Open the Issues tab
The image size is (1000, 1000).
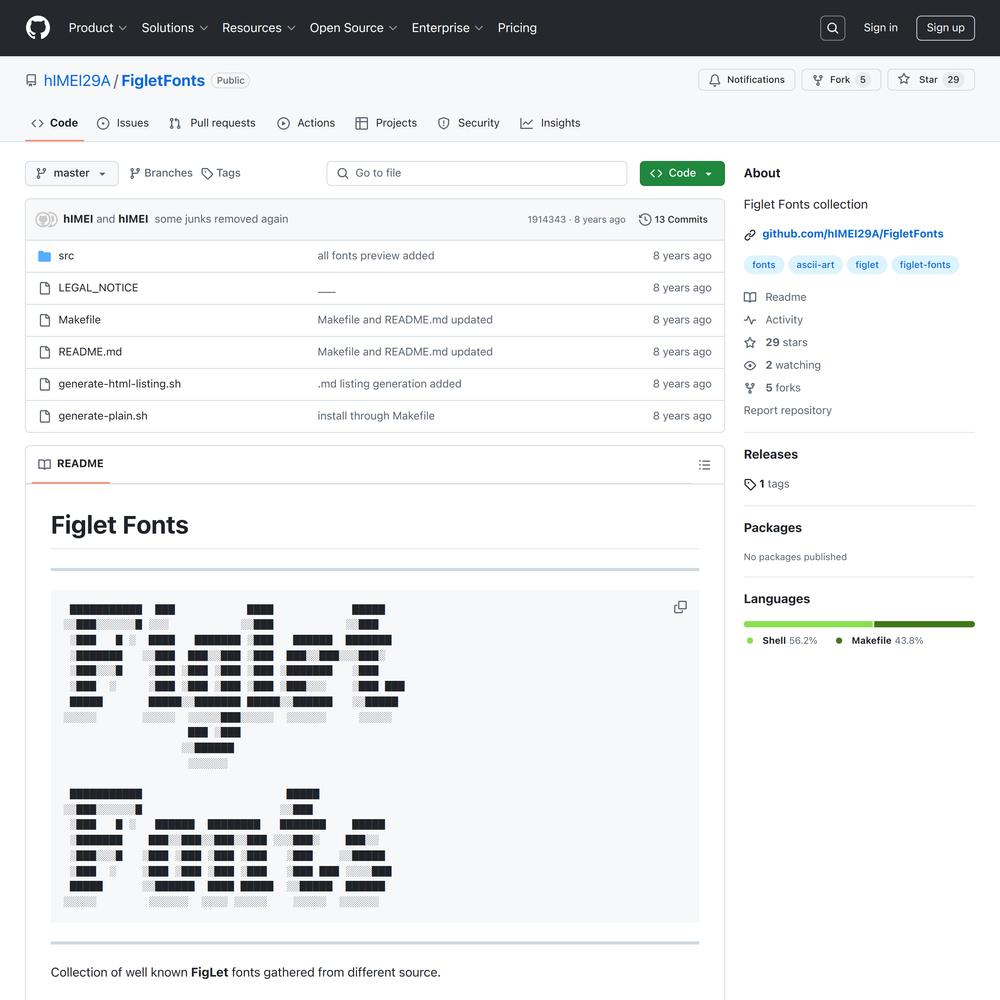[122, 123]
